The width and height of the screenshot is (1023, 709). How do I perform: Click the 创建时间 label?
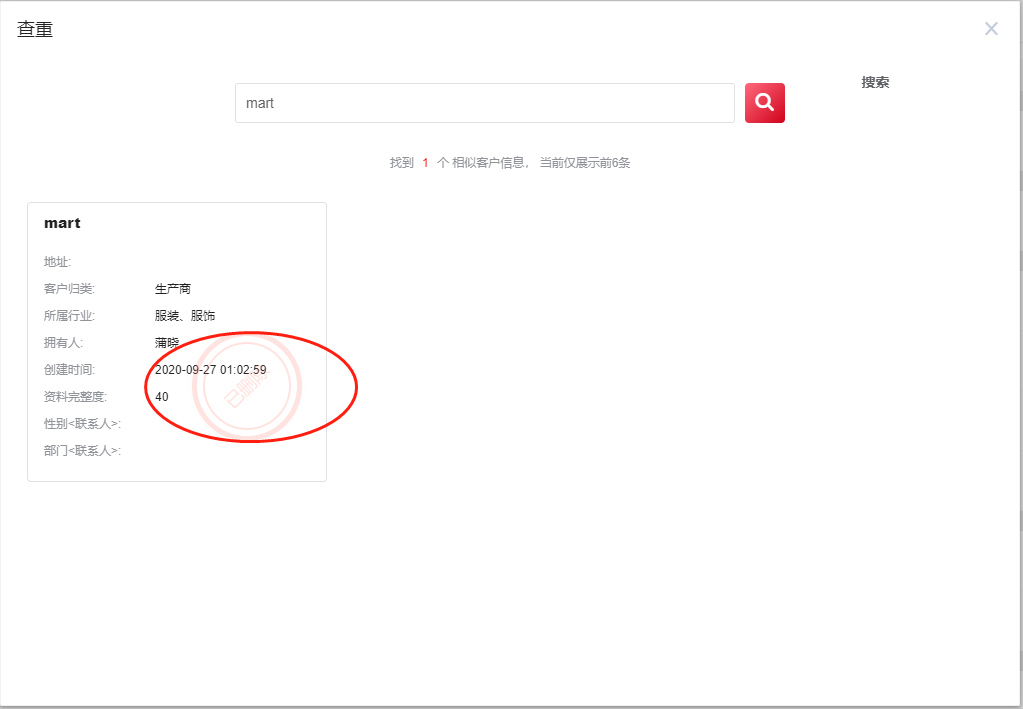point(69,370)
